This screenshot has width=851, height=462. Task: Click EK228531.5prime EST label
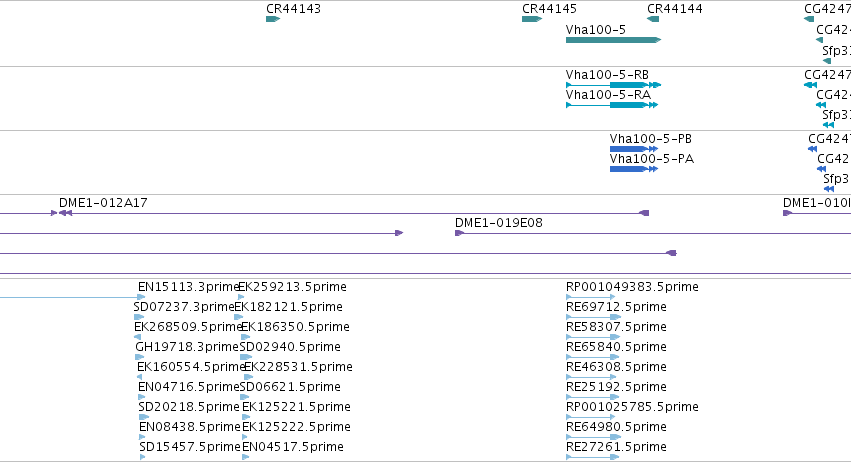(298, 367)
